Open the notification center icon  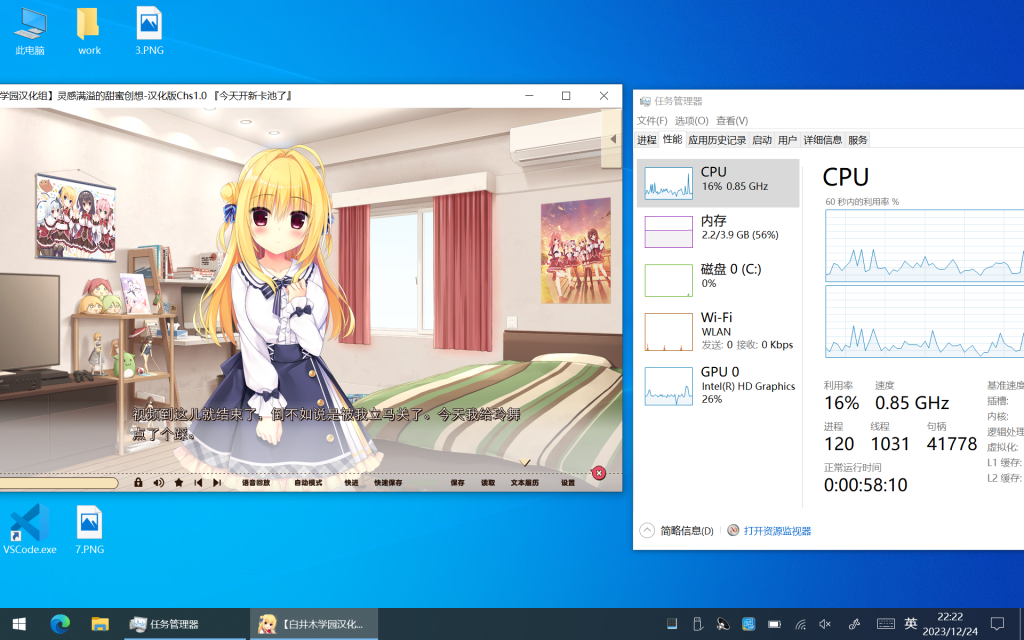pos(997,624)
